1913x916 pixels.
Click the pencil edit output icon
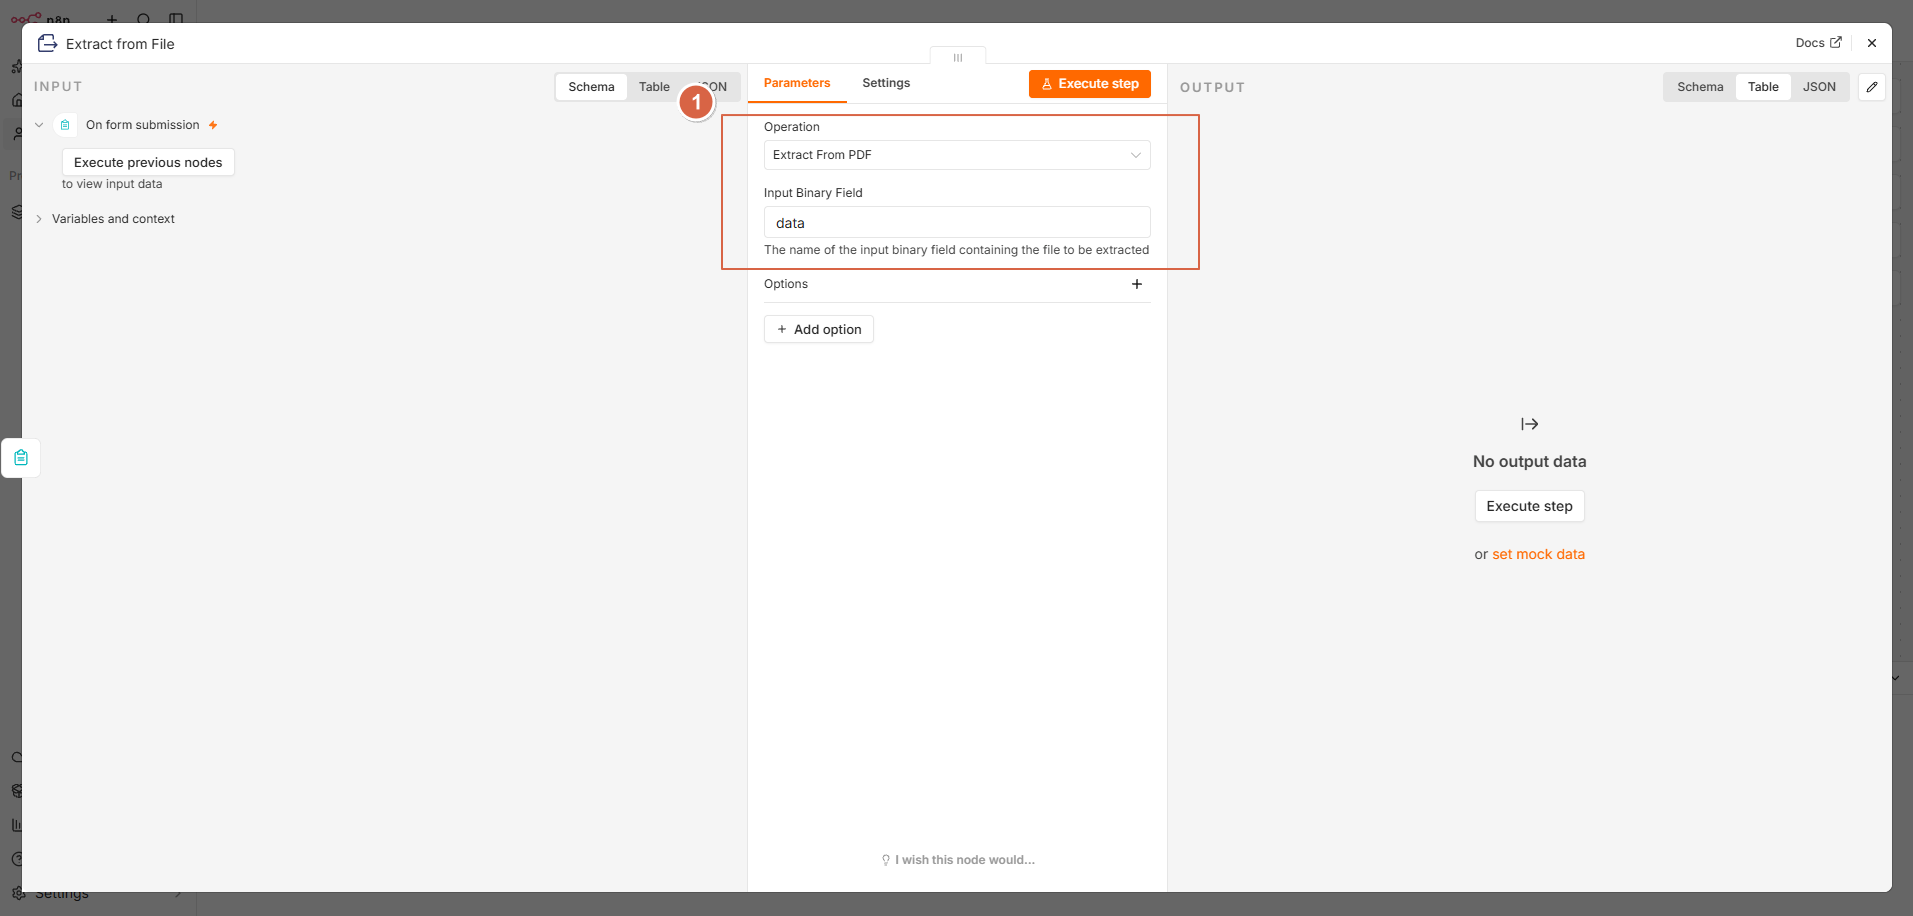[1871, 87]
